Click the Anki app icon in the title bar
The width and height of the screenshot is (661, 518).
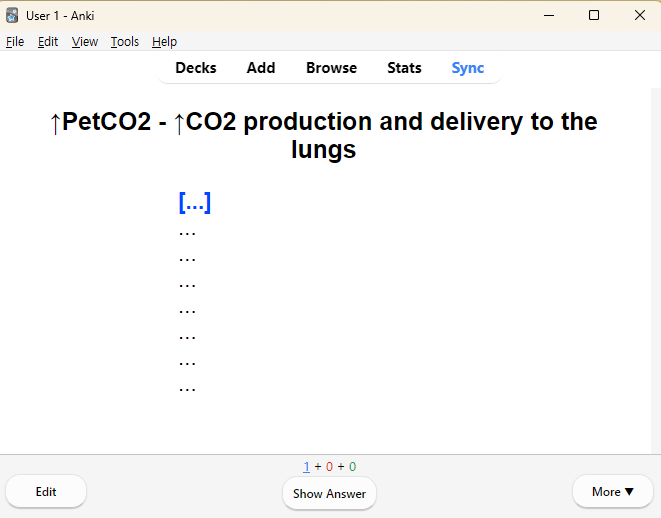pyautogui.click(x=12, y=16)
